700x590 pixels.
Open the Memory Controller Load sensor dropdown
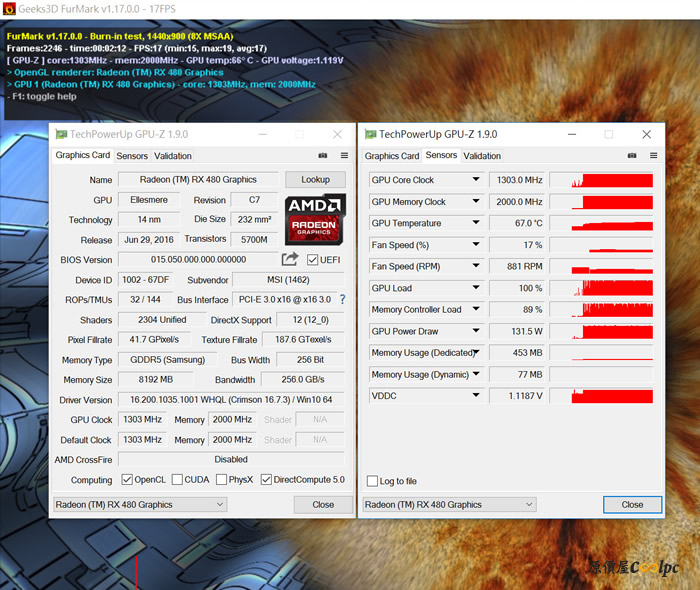476,309
